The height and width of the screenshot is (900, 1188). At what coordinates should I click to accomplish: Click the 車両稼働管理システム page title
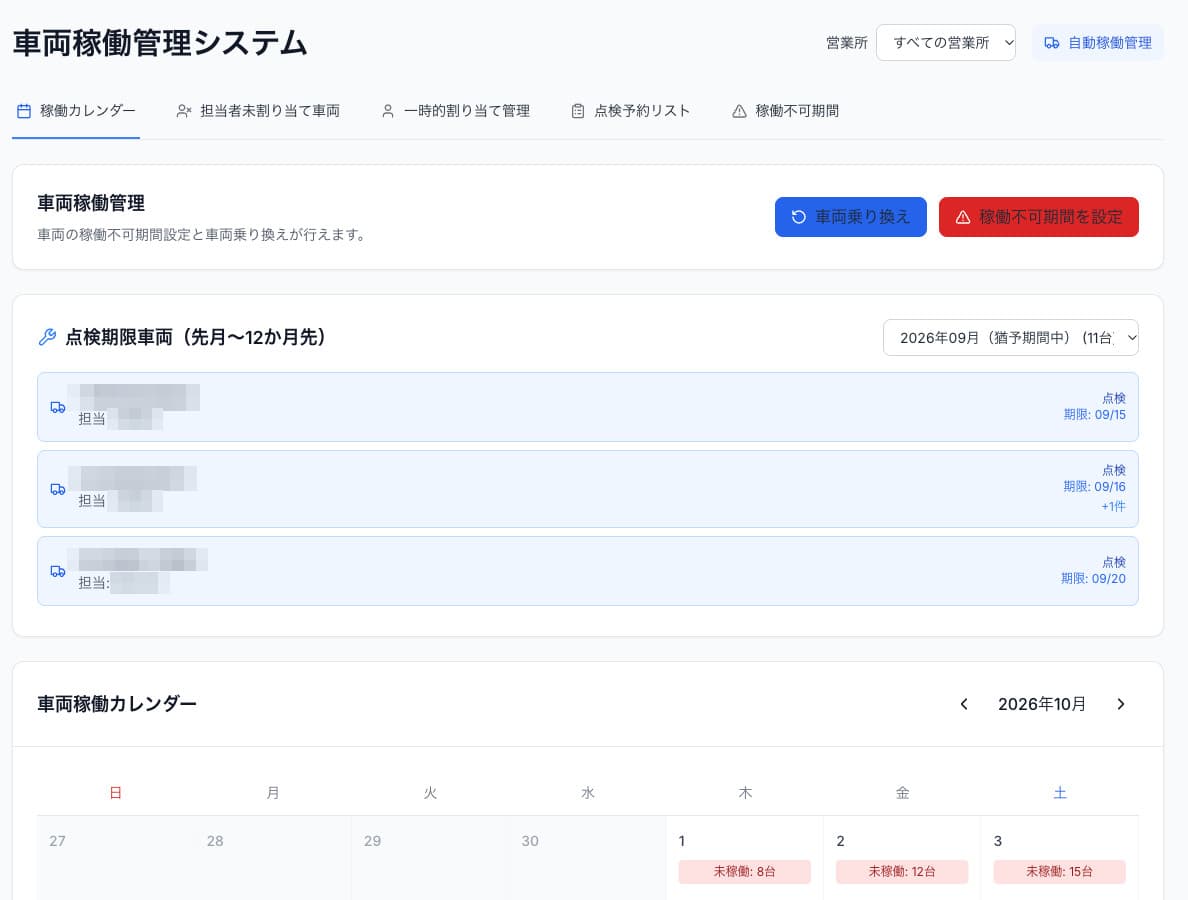coord(160,43)
